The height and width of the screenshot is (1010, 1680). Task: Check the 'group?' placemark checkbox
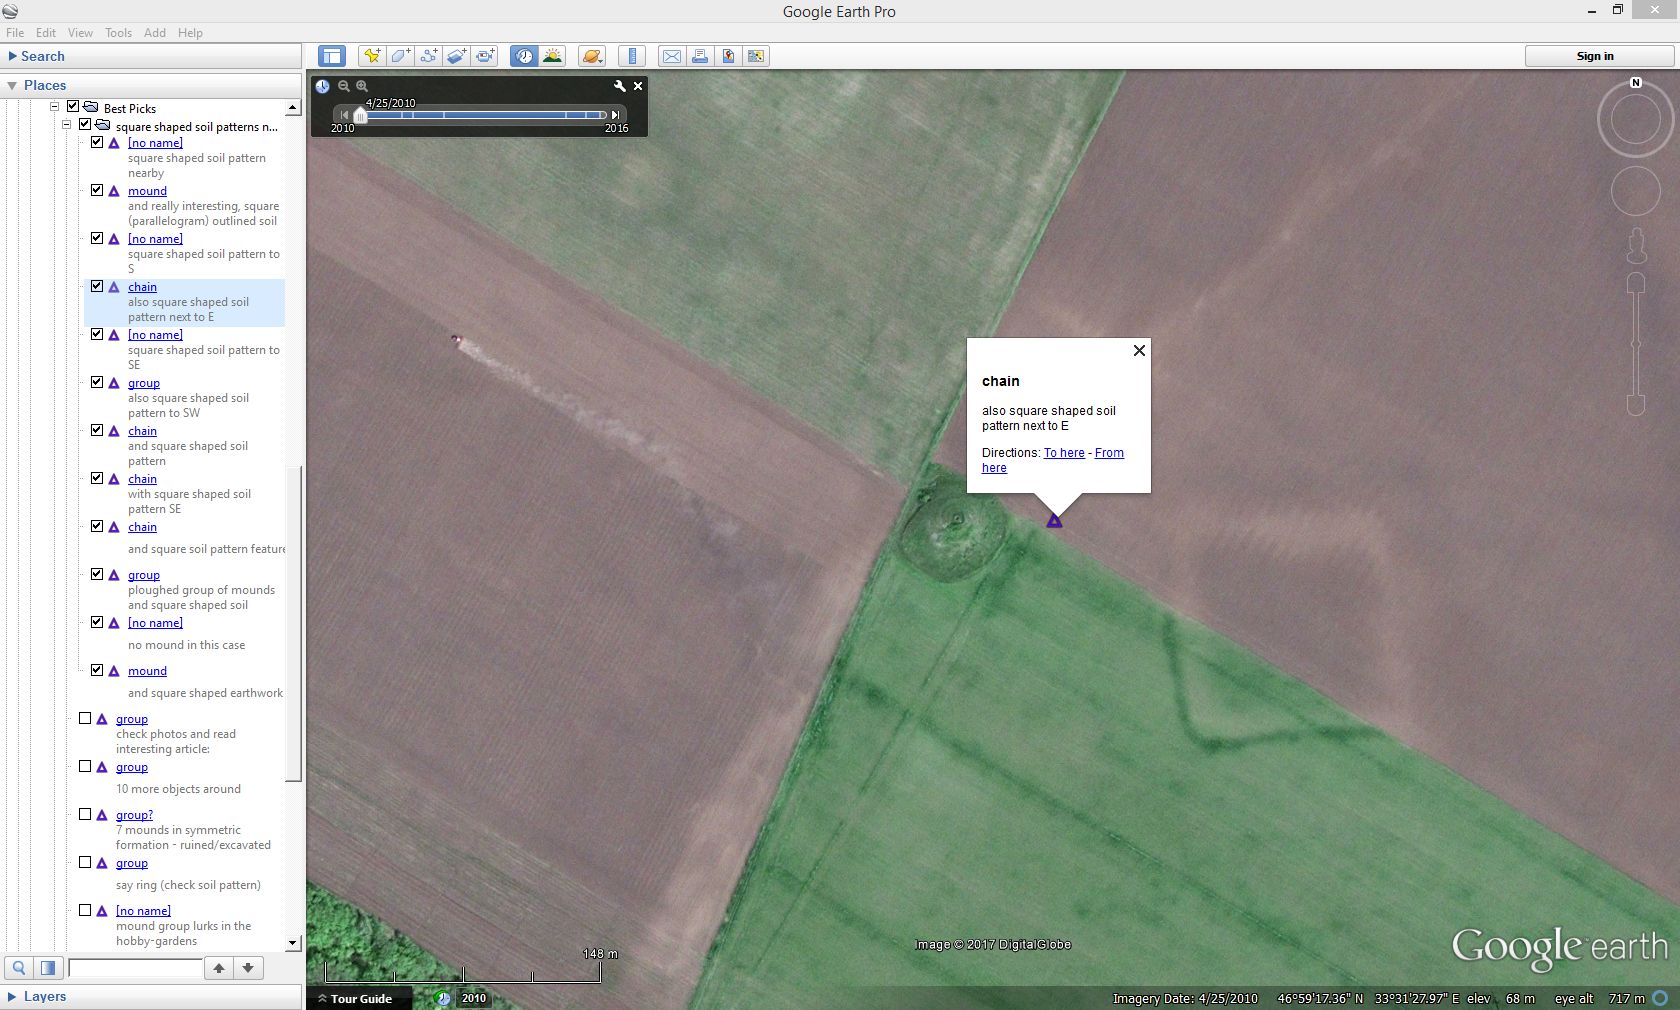click(x=85, y=814)
